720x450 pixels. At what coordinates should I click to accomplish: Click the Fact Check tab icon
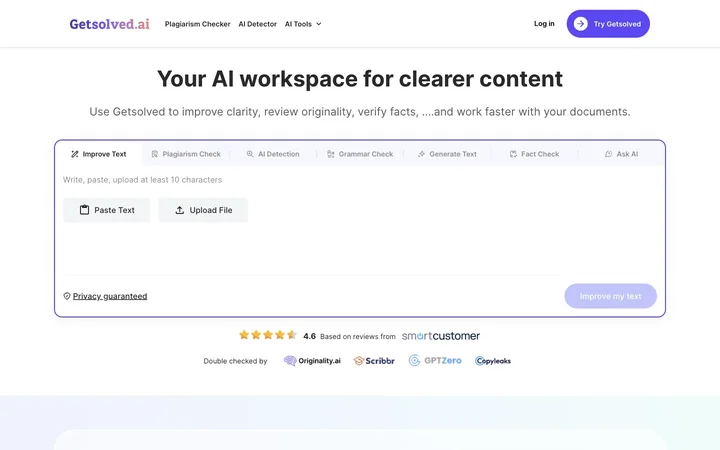click(x=513, y=154)
